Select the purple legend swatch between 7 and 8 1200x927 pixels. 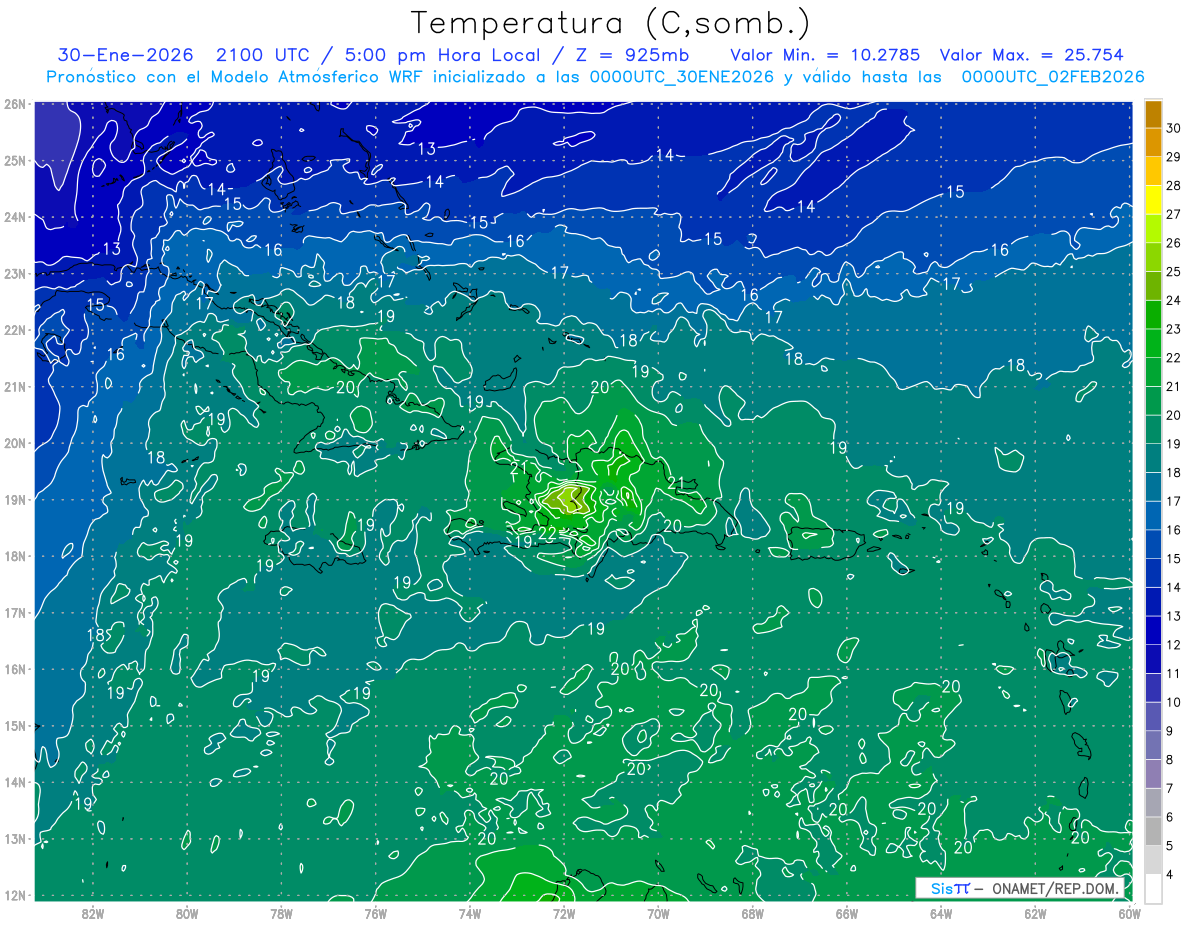click(x=1153, y=773)
